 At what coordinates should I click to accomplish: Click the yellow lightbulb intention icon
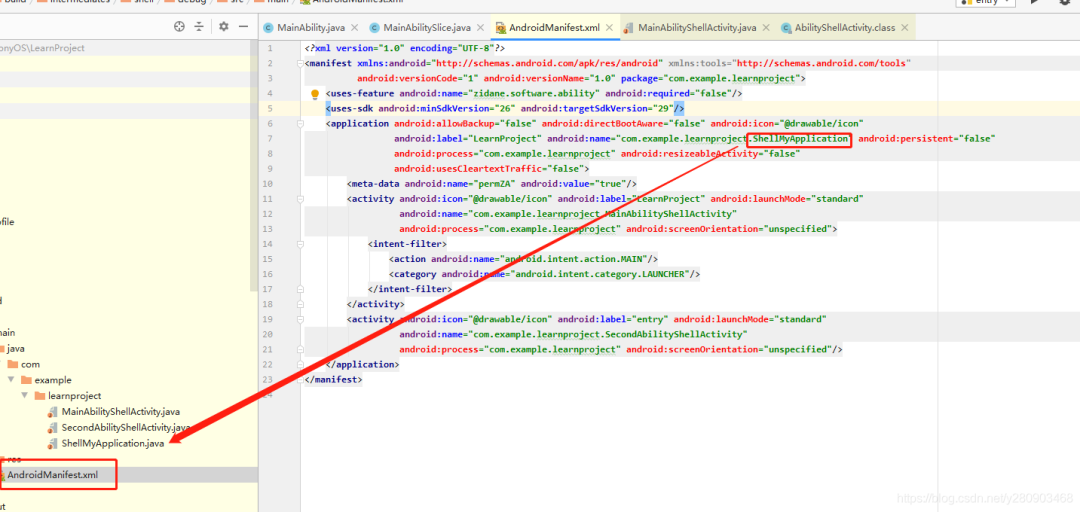pos(315,94)
